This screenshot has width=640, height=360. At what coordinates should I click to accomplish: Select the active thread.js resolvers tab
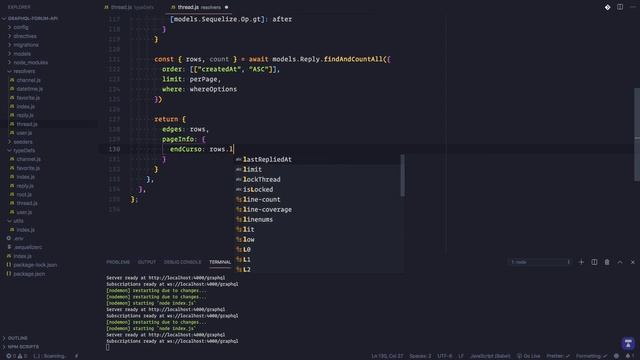click(199, 7)
